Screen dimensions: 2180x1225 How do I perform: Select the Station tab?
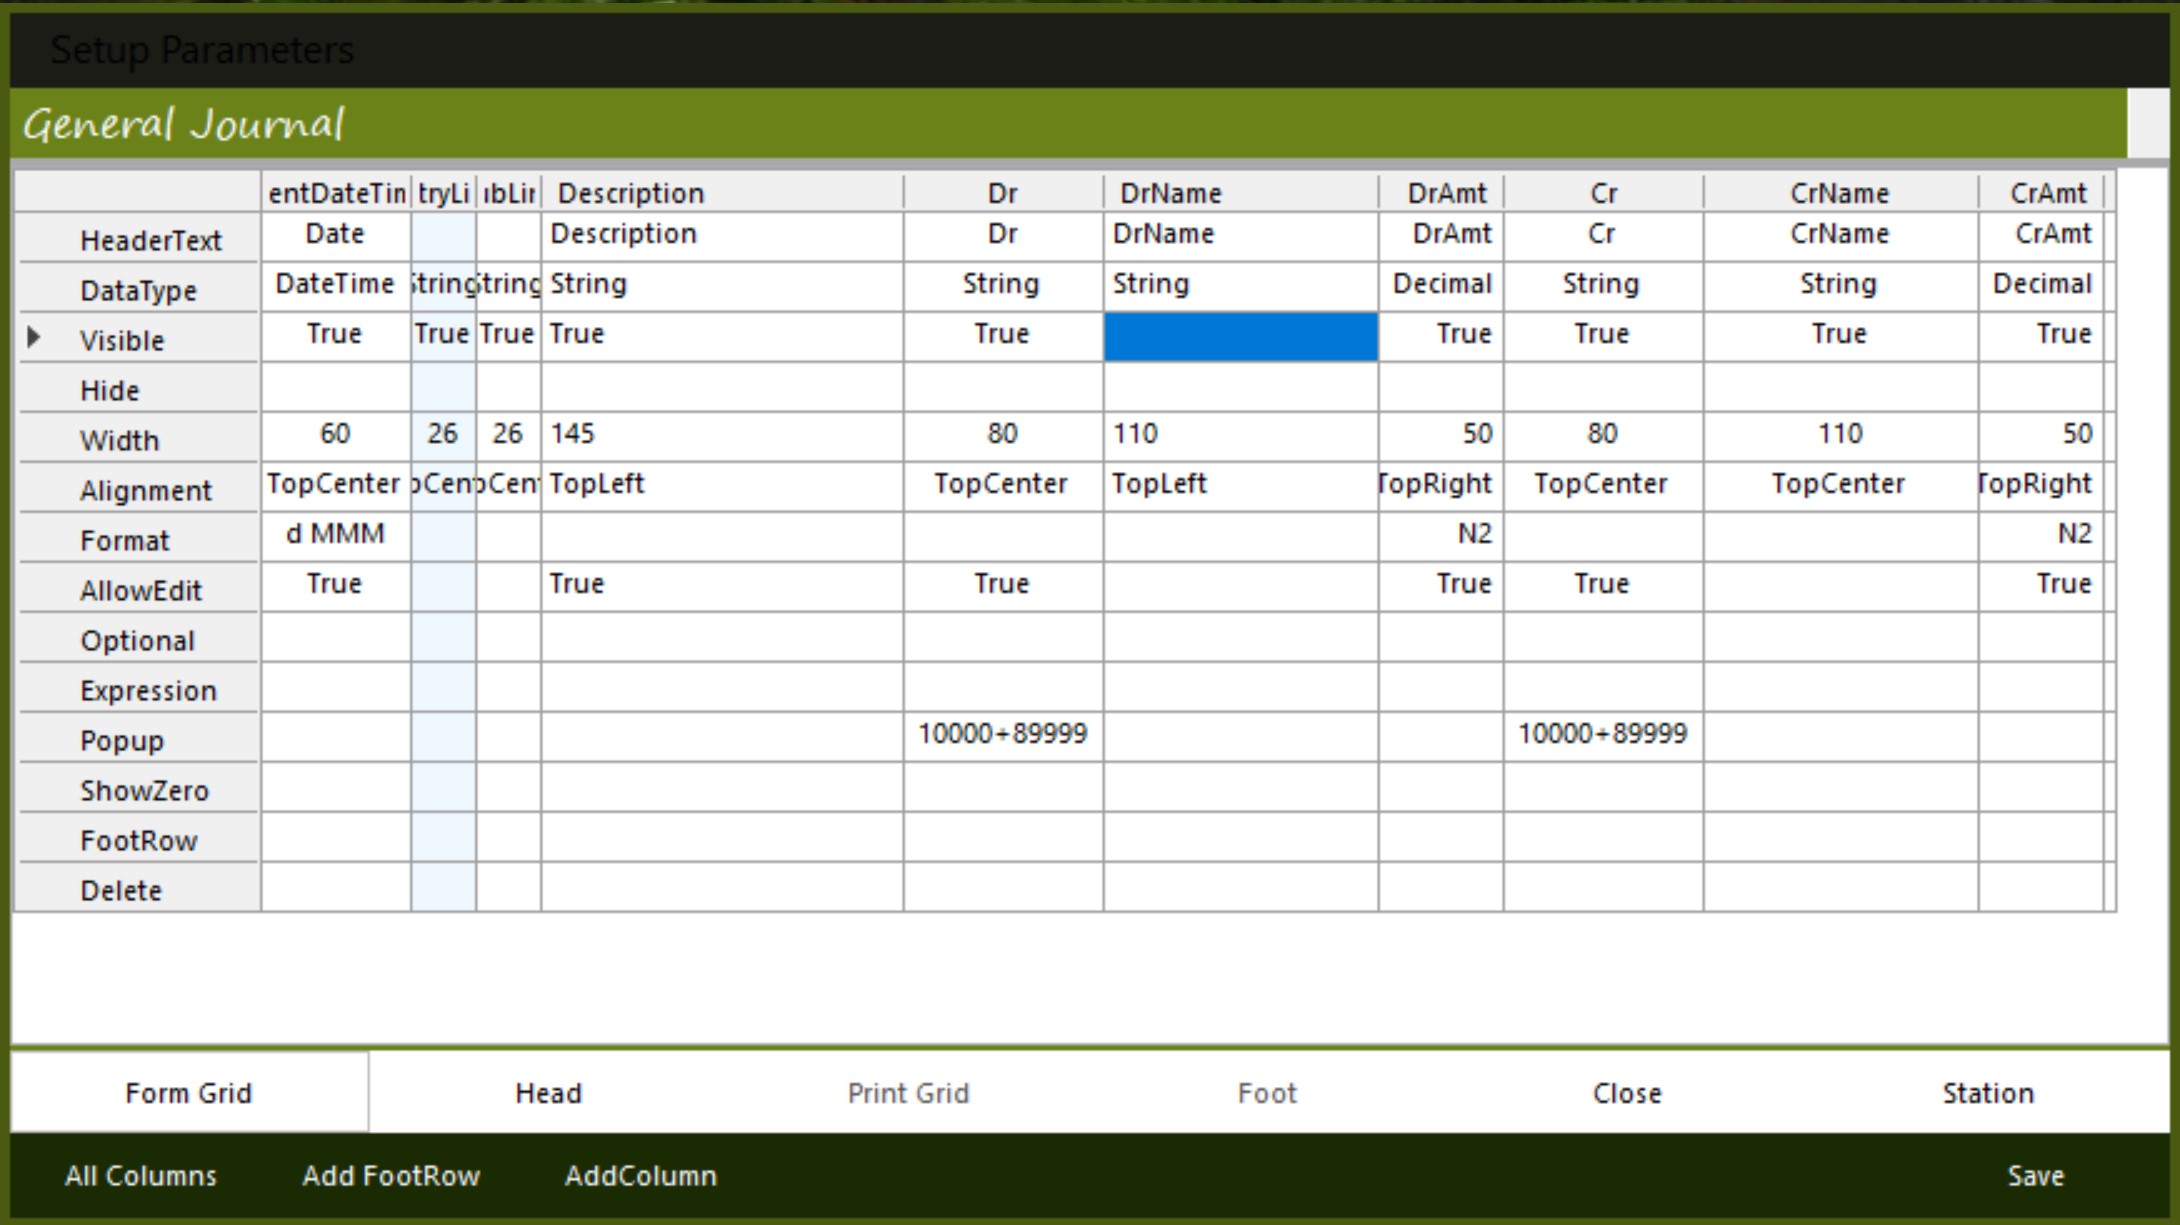coord(1987,1092)
